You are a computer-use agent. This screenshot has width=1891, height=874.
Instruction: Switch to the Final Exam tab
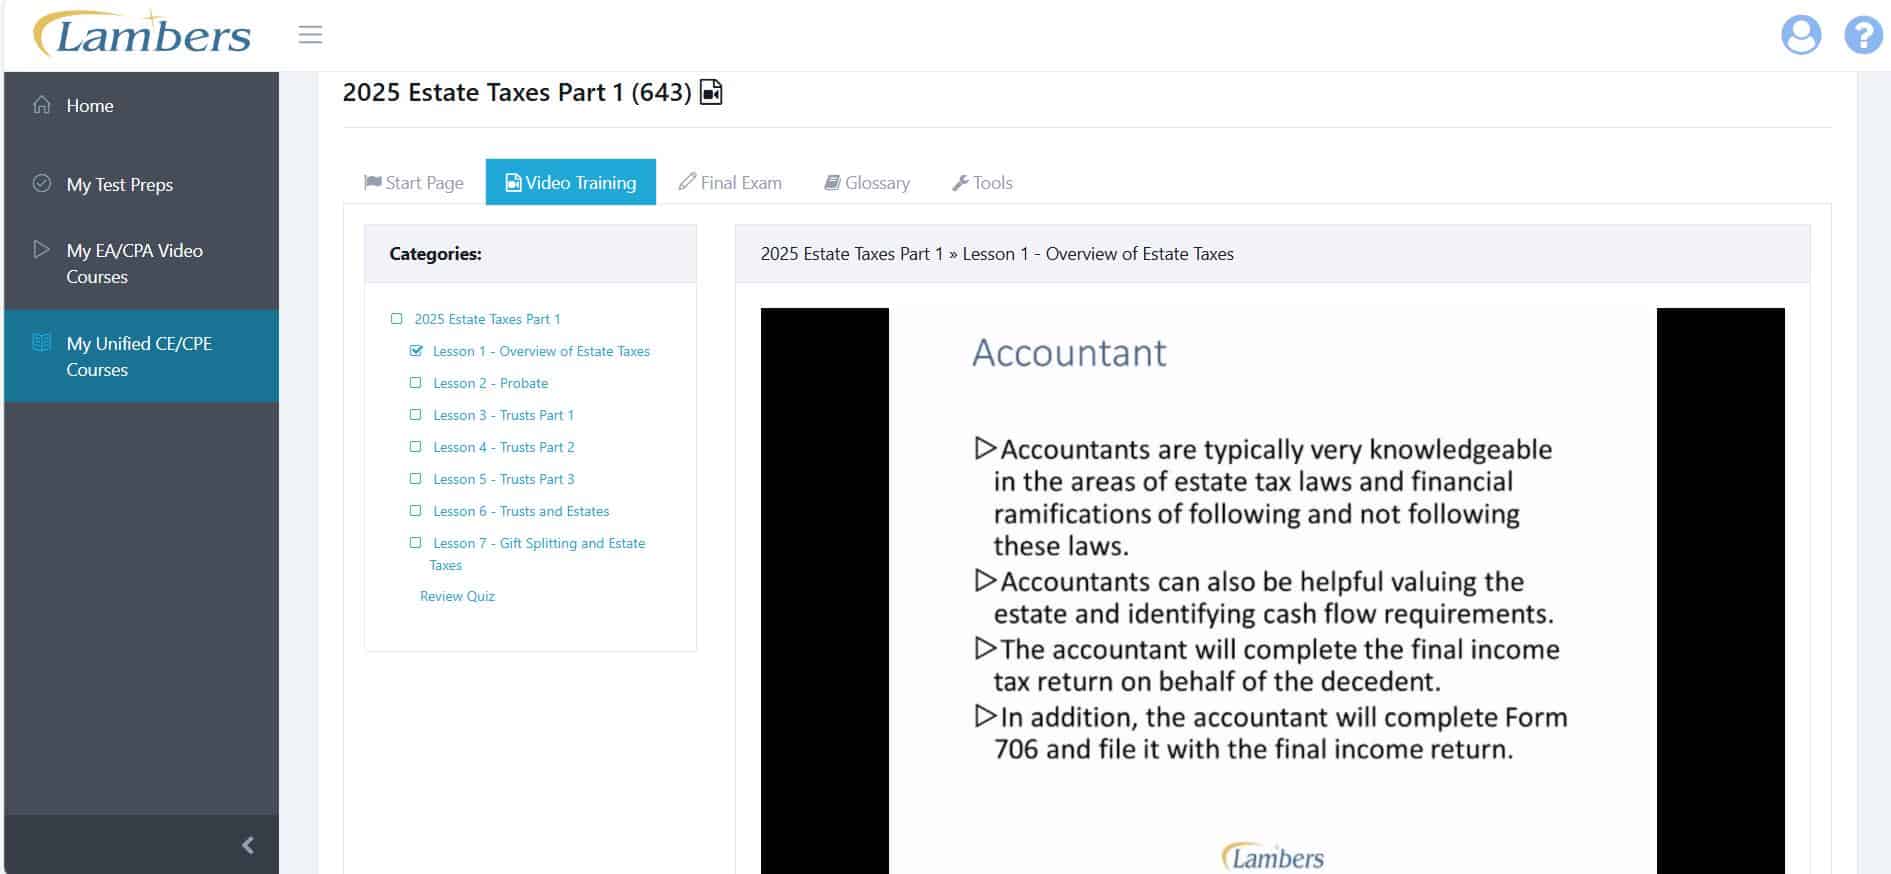coord(730,183)
